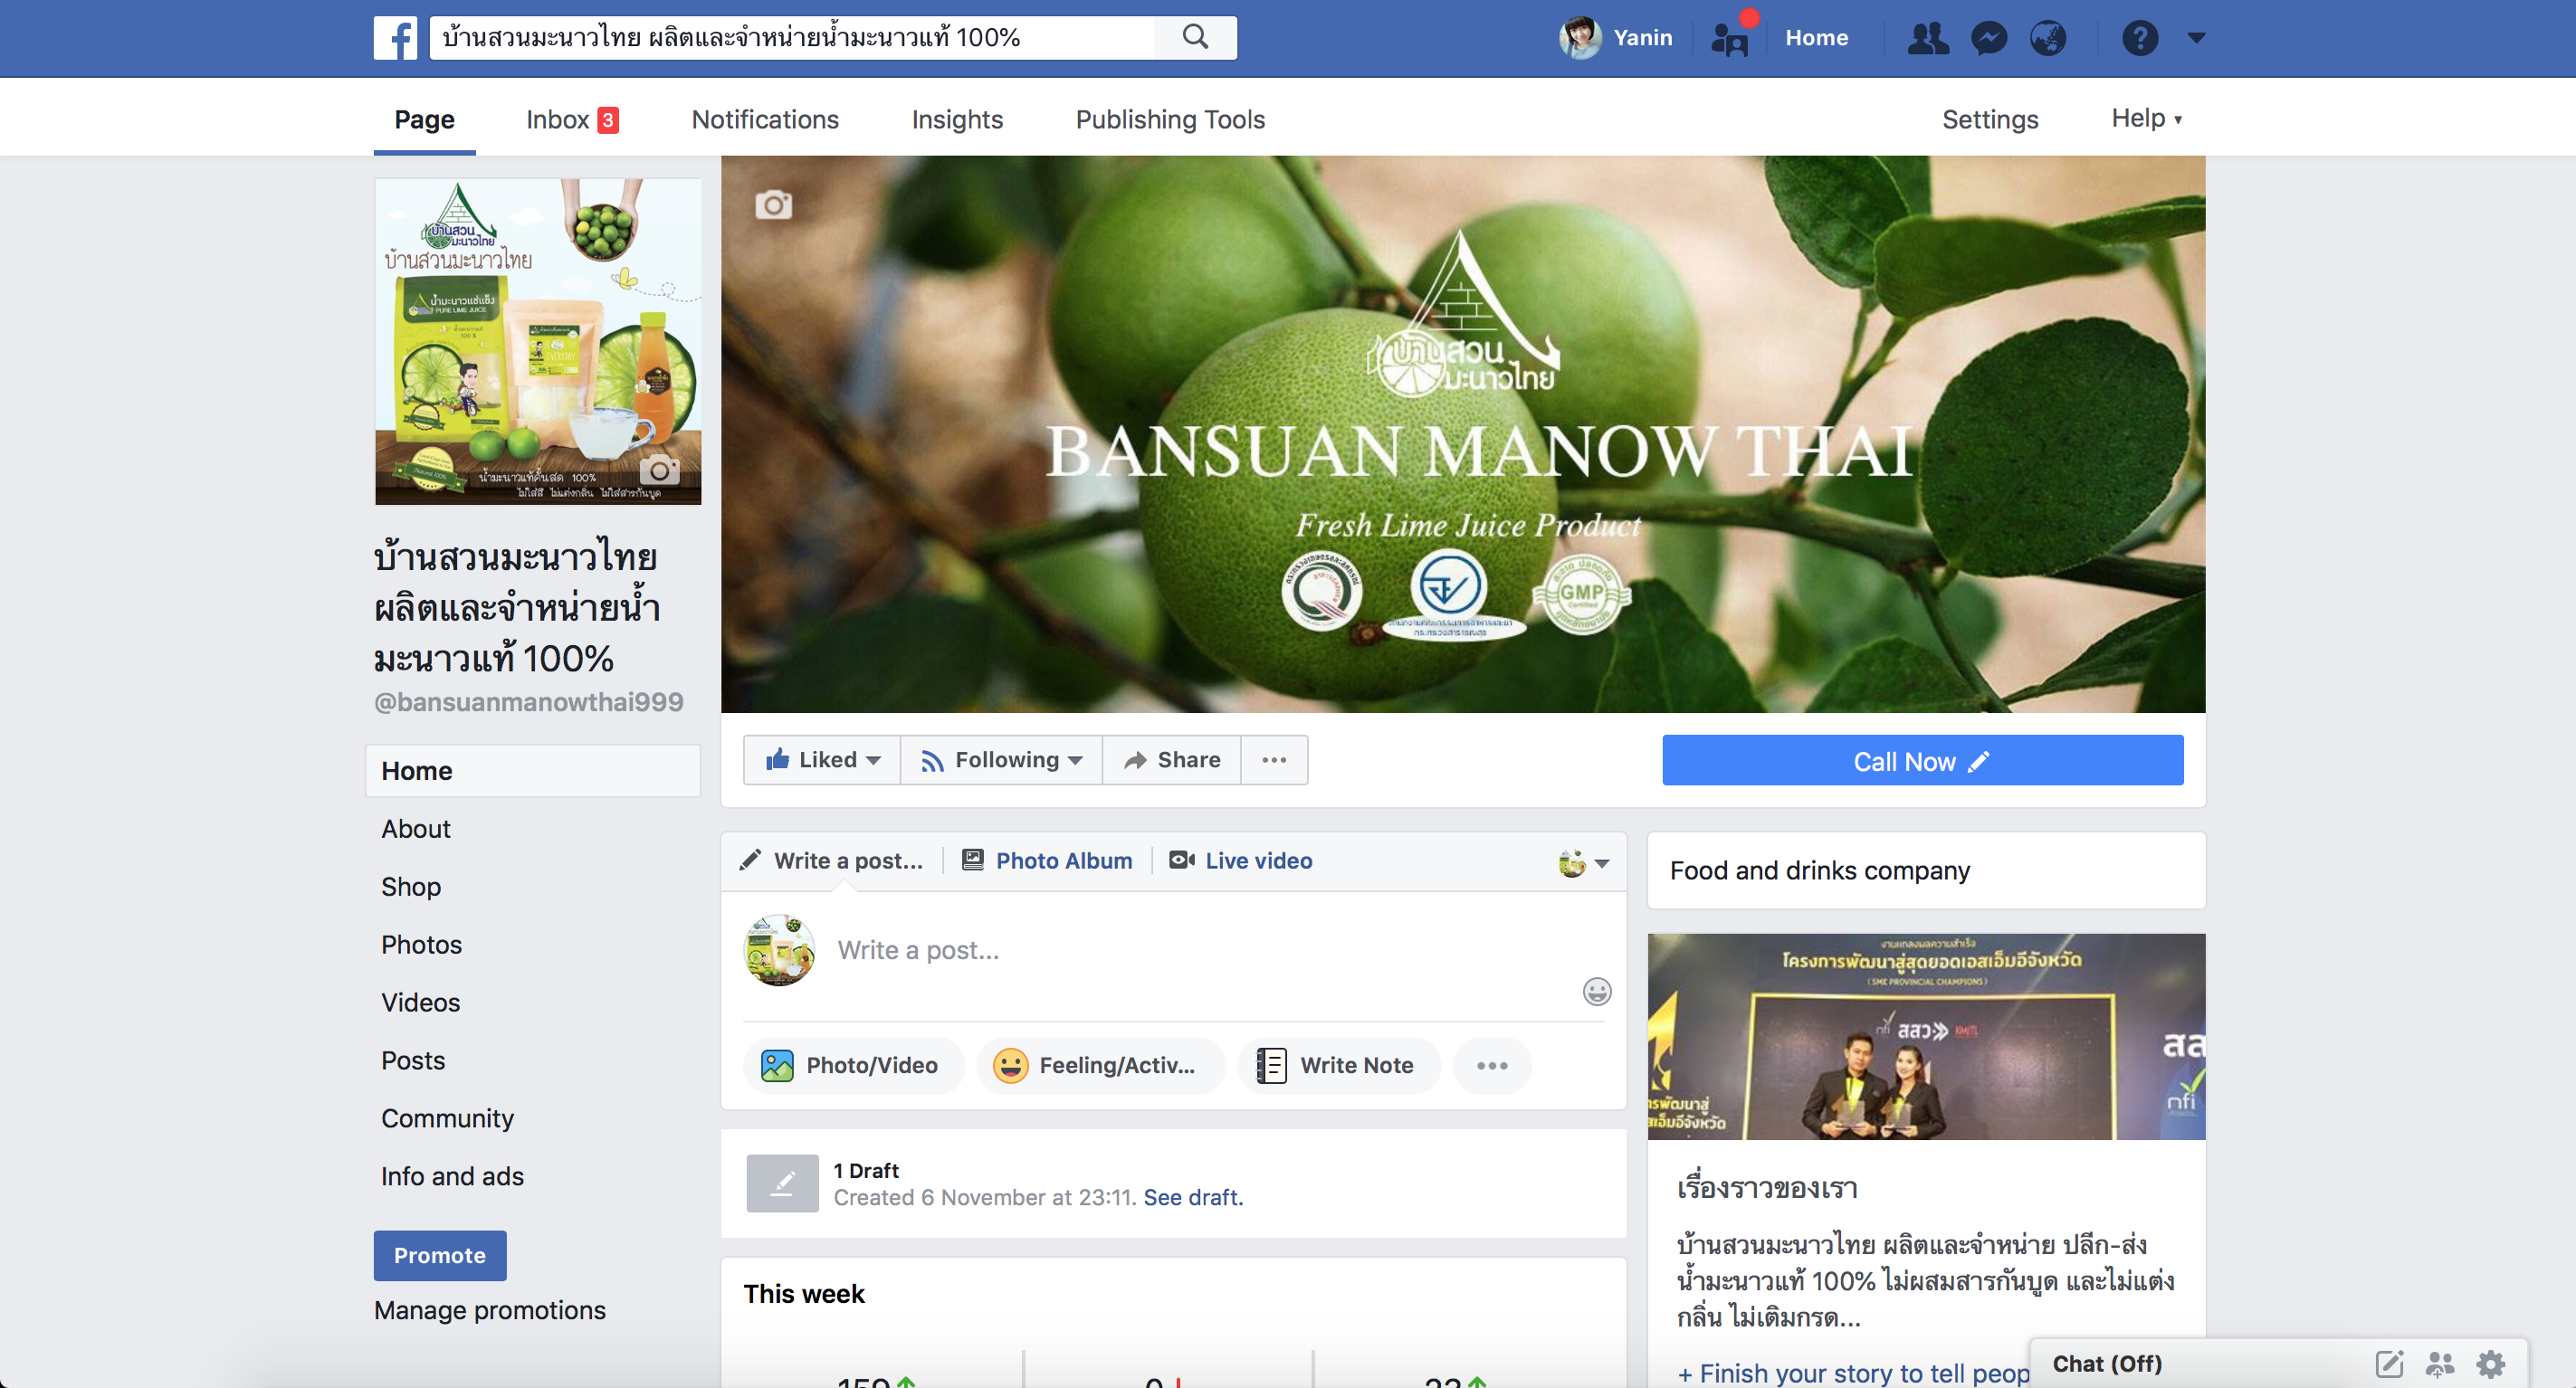The width and height of the screenshot is (2576, 1388).
Task: Click the Write a post tab
Action: click(831, 861)
